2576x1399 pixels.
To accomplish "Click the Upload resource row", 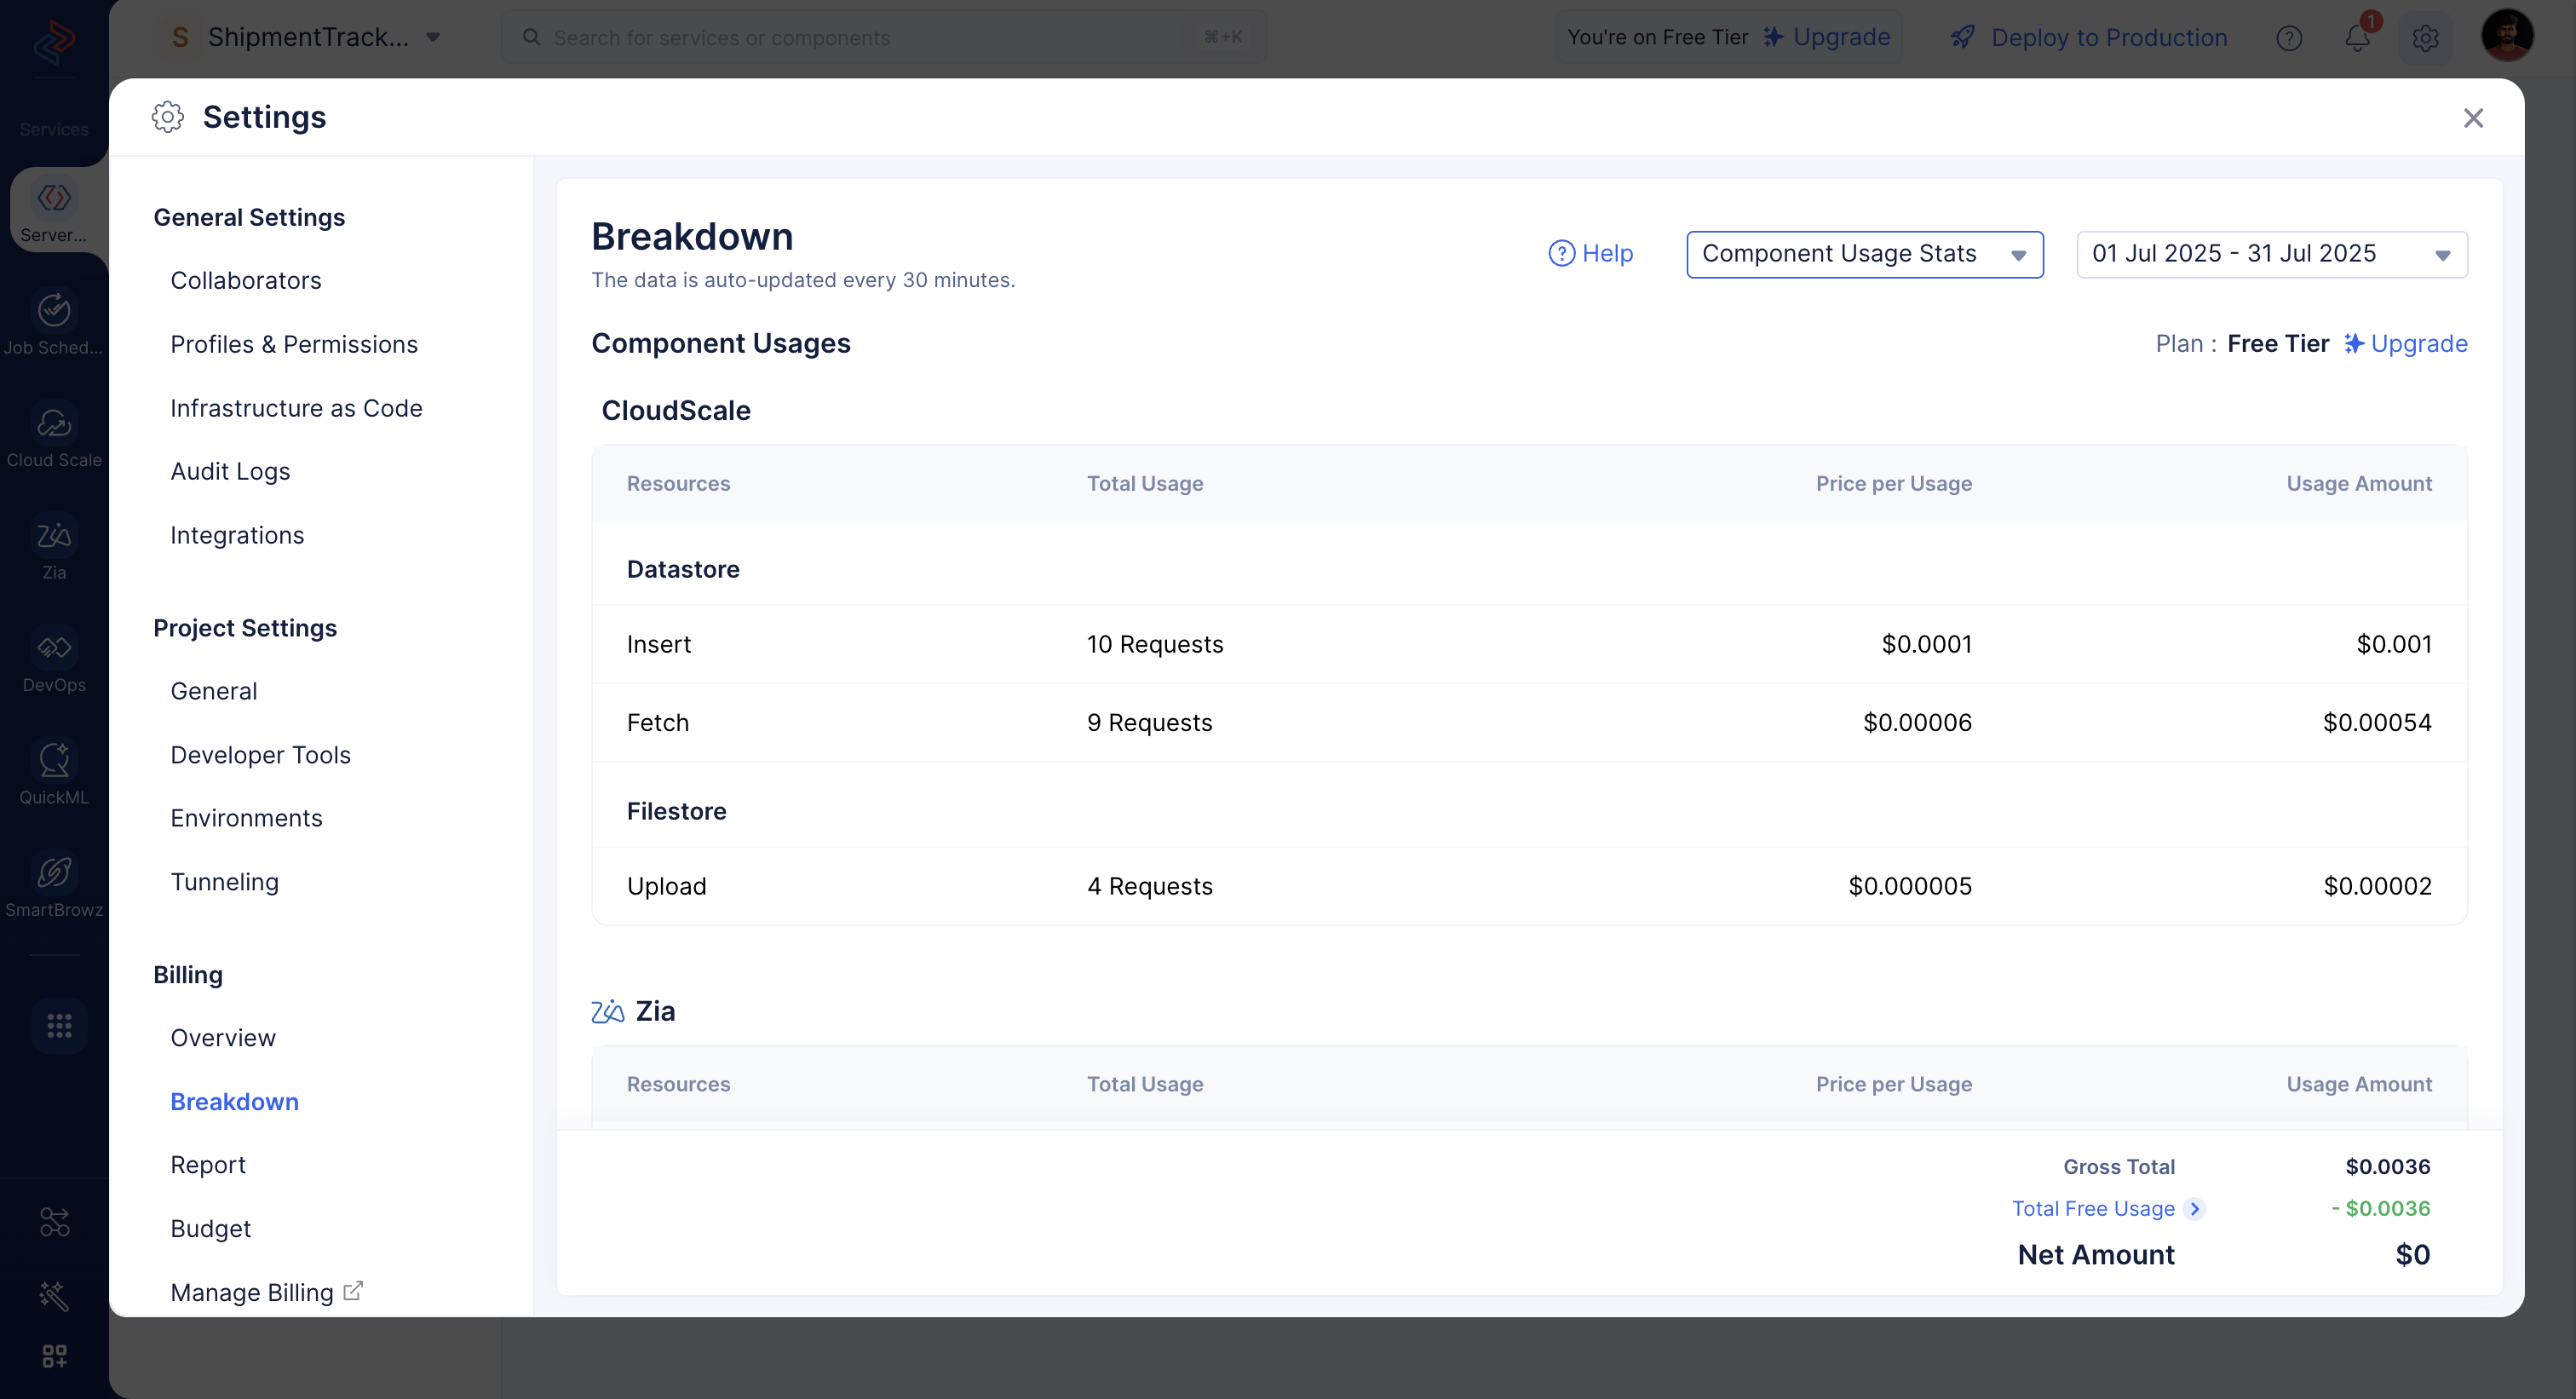I will click(1529, 886).
